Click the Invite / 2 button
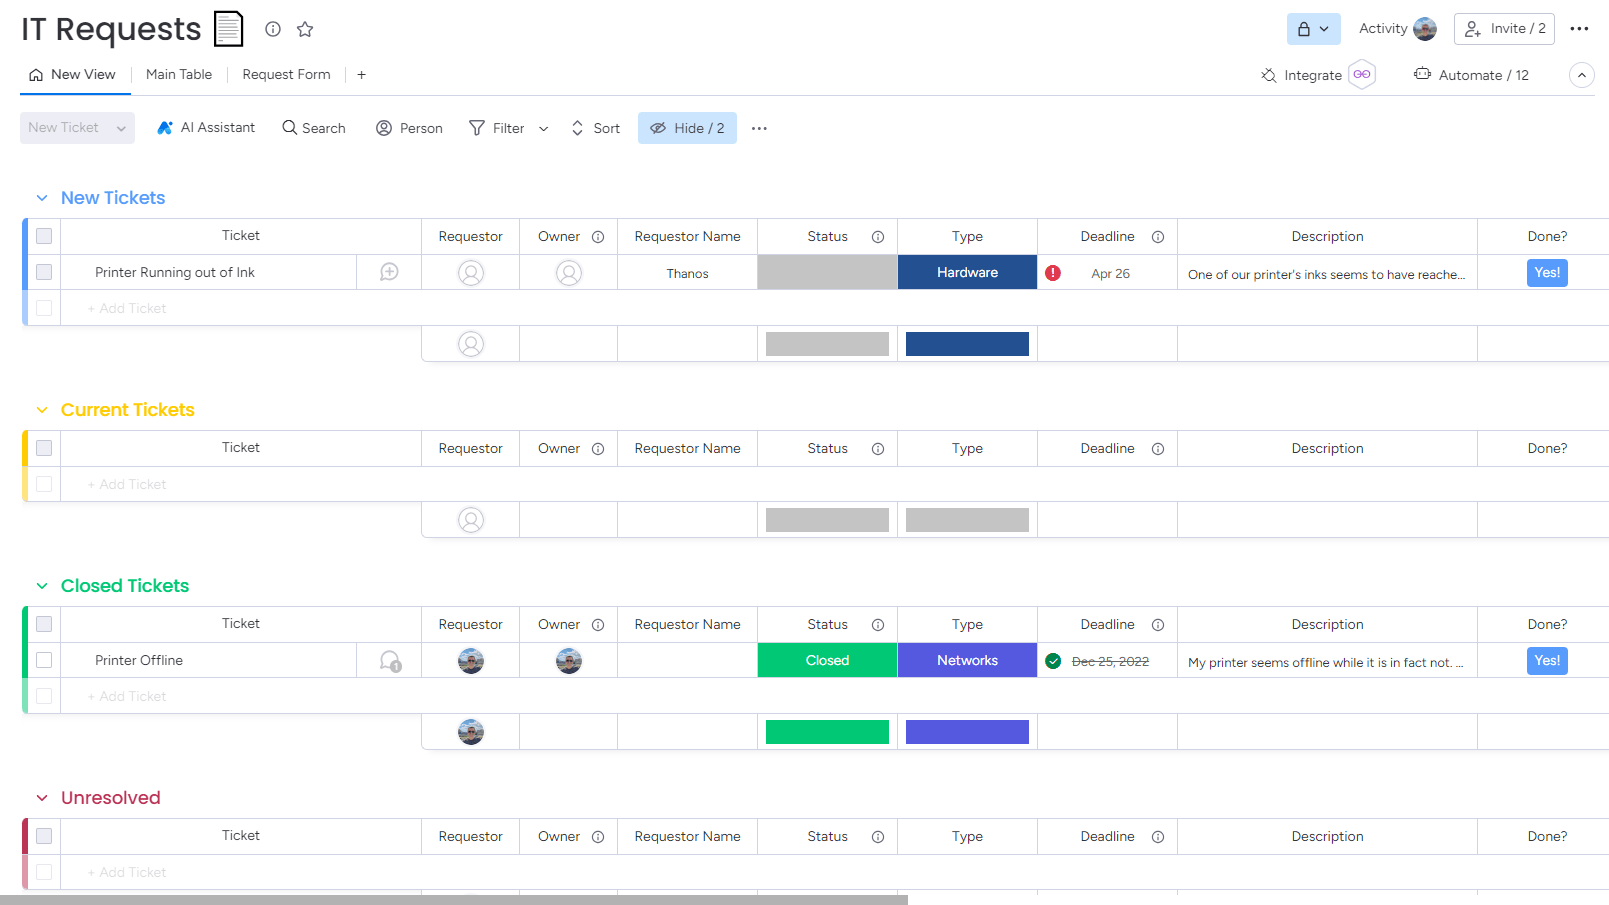 [1504, 29]
